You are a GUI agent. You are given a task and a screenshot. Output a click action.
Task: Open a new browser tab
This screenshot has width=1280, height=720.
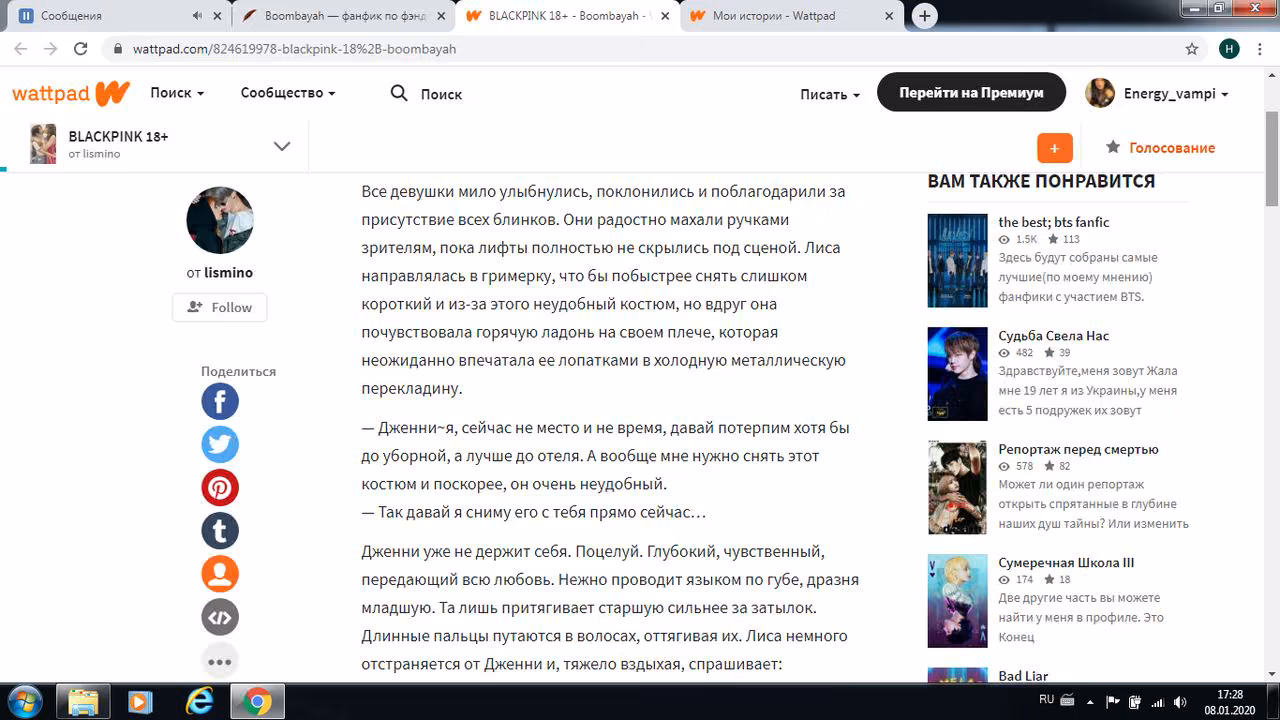pyautogui.click(x=925, y=15)
